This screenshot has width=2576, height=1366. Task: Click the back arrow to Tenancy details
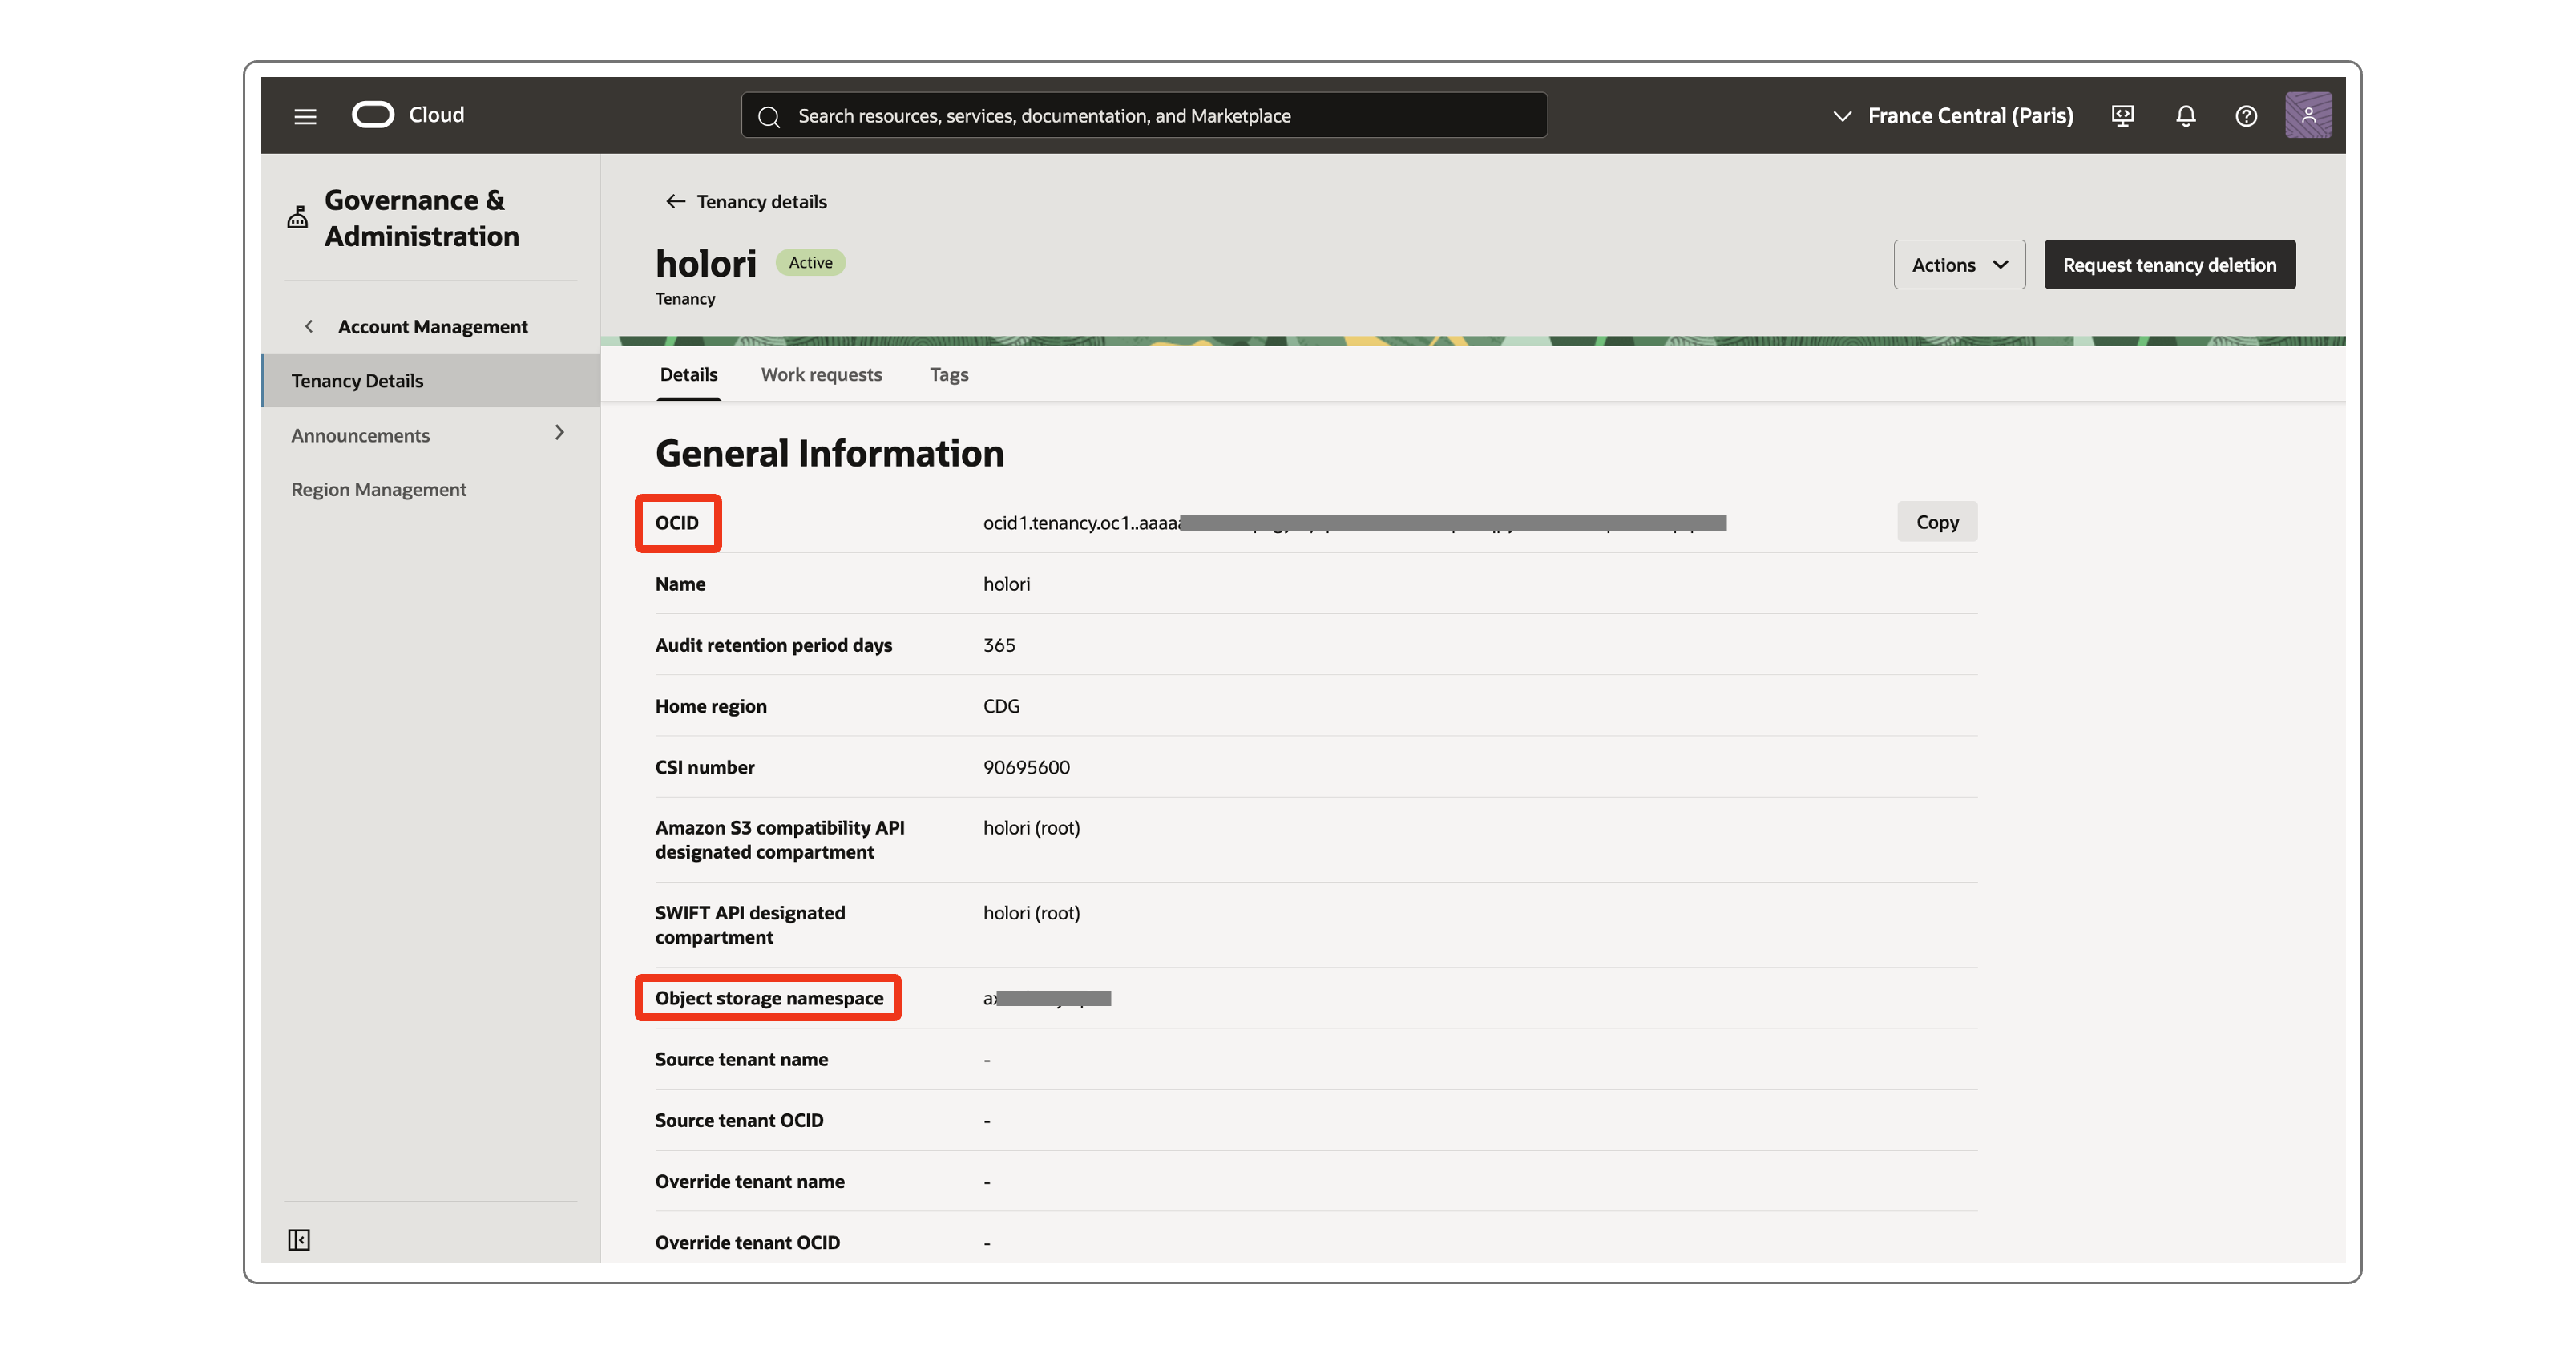[675, 201]
